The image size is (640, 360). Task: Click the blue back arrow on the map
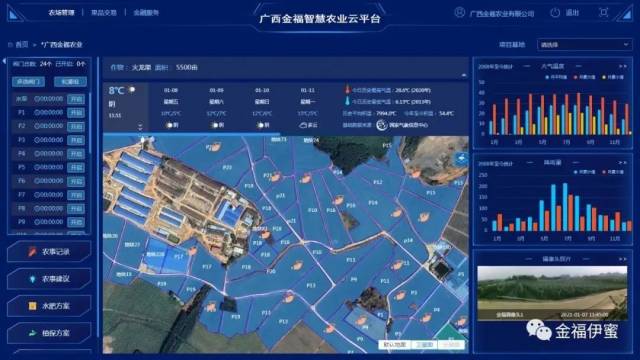(x=462, y=158)
